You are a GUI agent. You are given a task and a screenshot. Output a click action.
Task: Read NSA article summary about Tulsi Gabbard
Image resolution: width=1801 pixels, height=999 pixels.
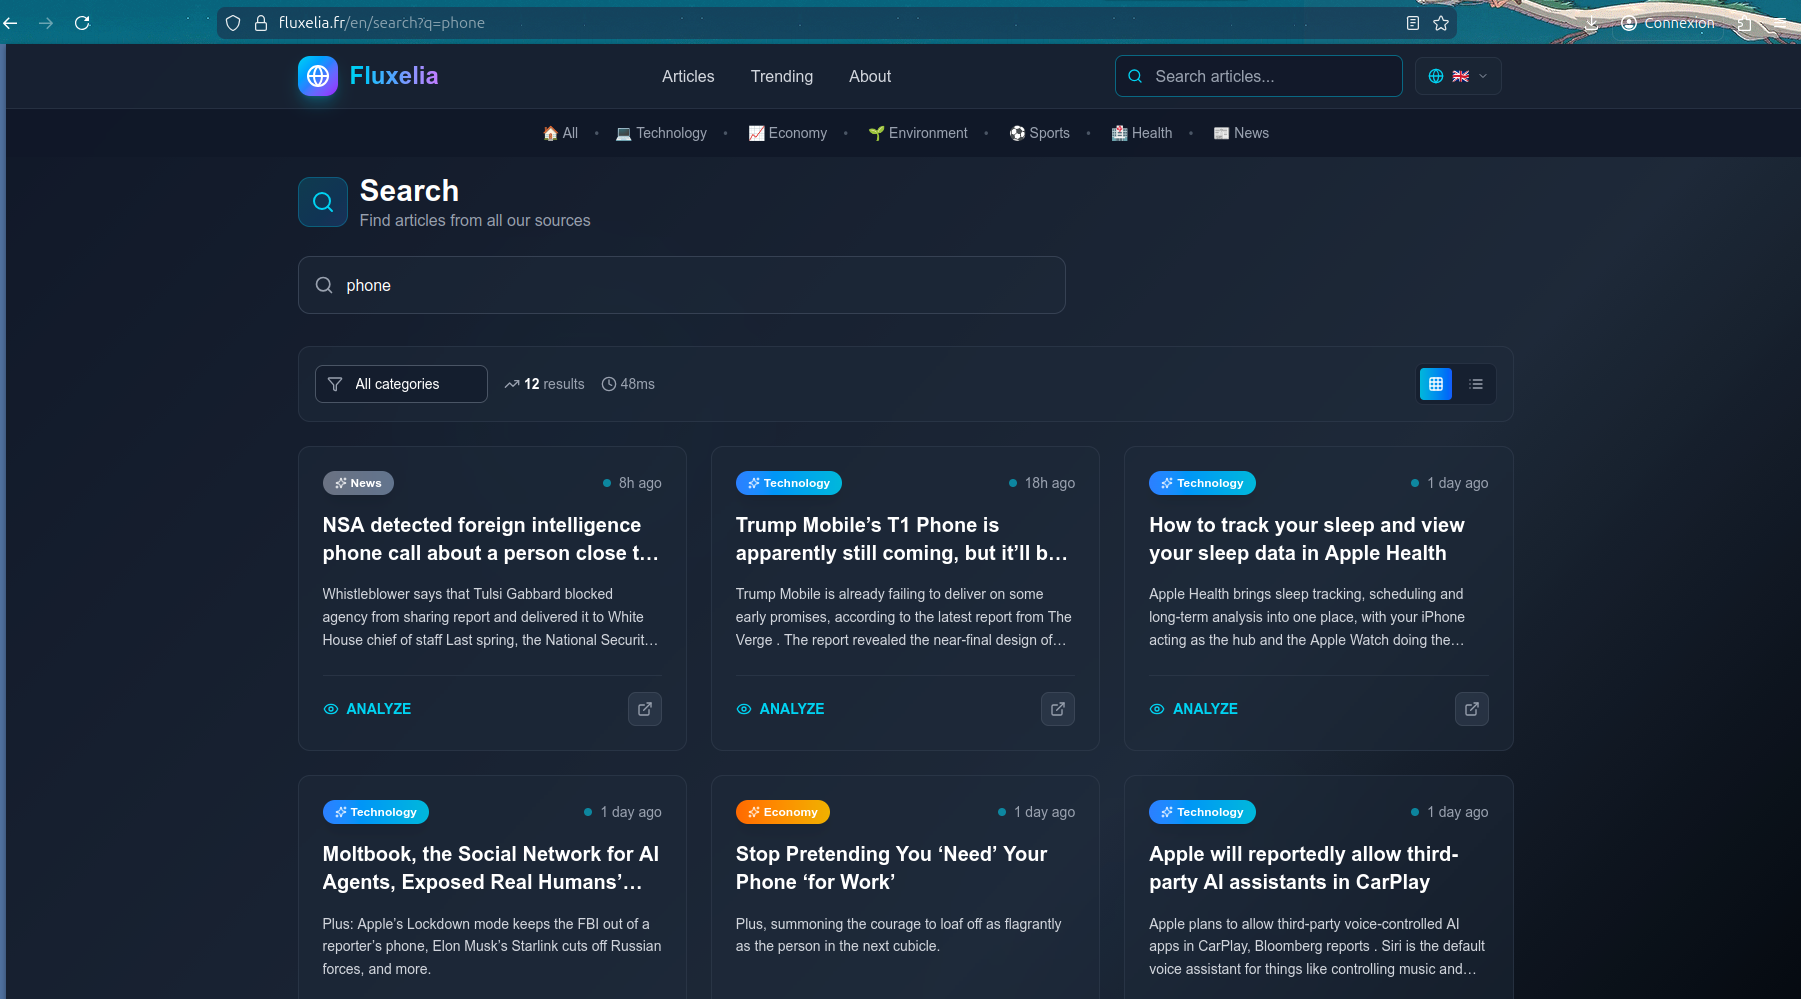(x=491, y=617)
